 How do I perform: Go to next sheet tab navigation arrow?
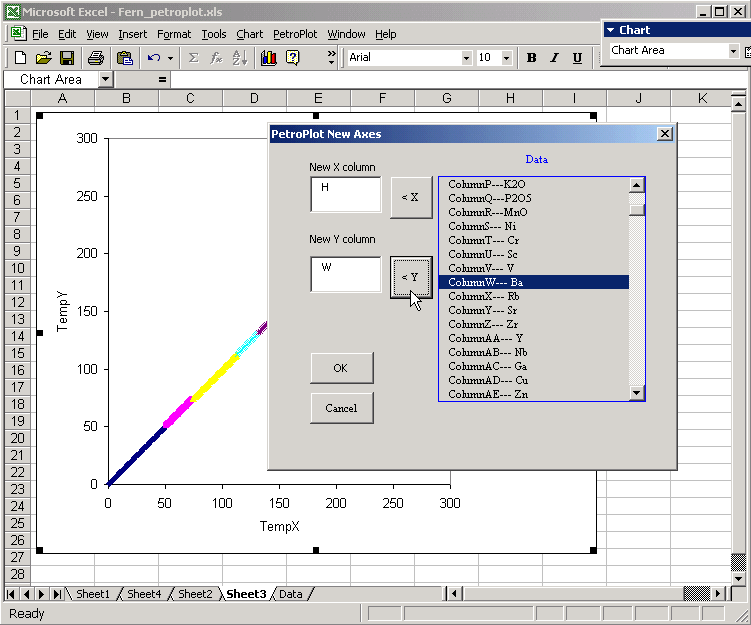(x=41, y=594)
